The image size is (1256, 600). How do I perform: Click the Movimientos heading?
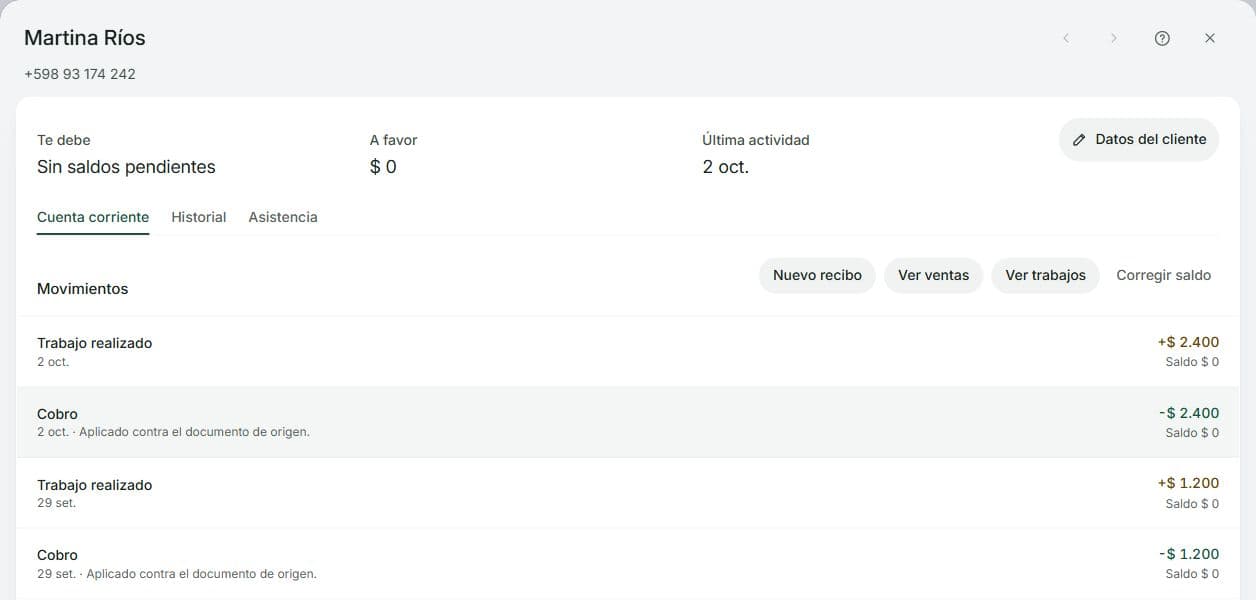tap(83, 289)
